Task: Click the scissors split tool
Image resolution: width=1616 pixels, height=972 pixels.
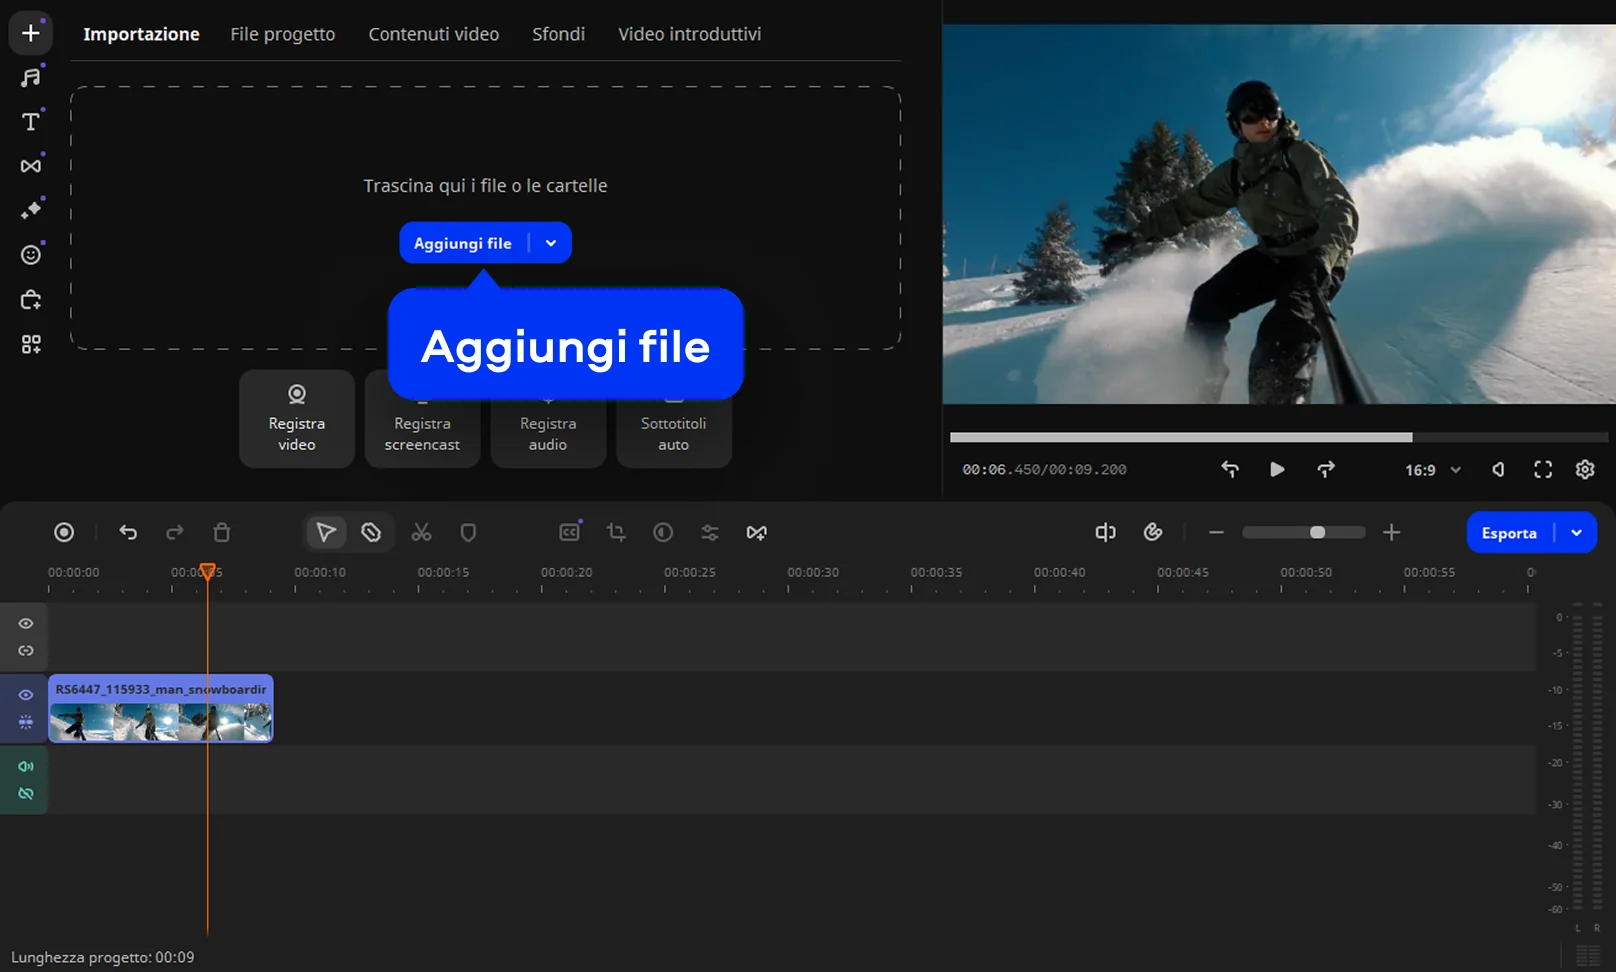Action: tap(421, 533)
